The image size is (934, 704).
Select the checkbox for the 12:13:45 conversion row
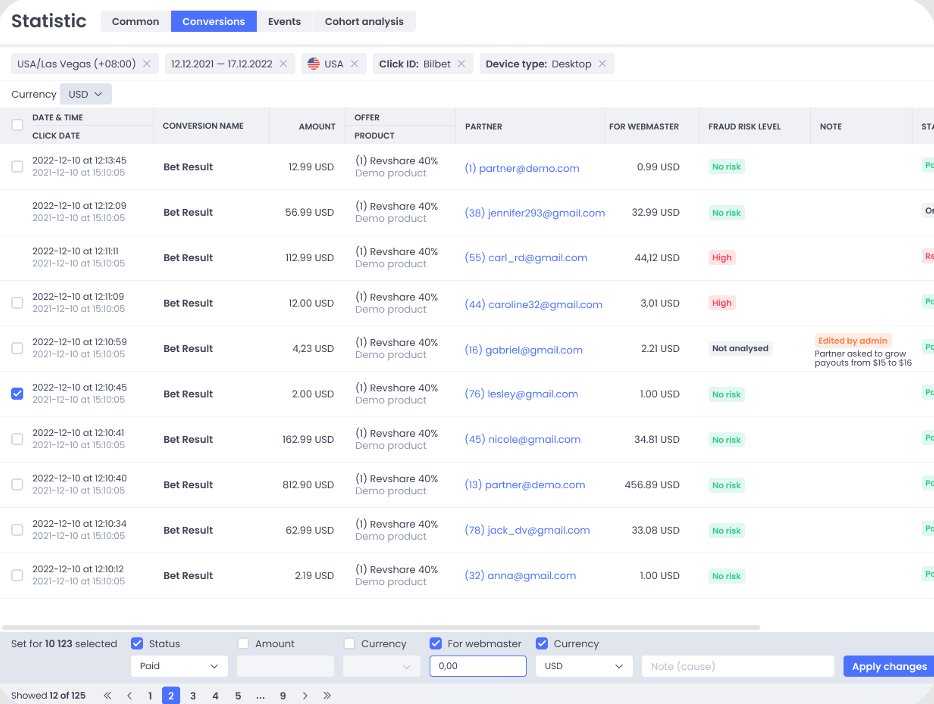click(16, 166)
